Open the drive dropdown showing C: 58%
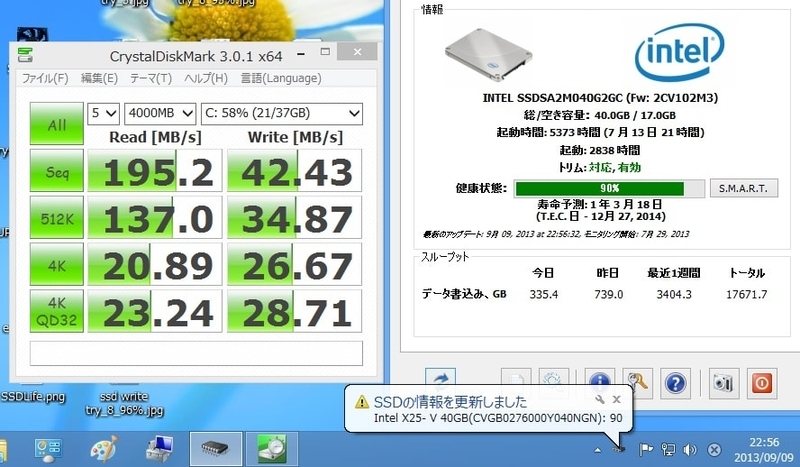The width and height of the screenshot is (800, 467). tap(282, 113)
